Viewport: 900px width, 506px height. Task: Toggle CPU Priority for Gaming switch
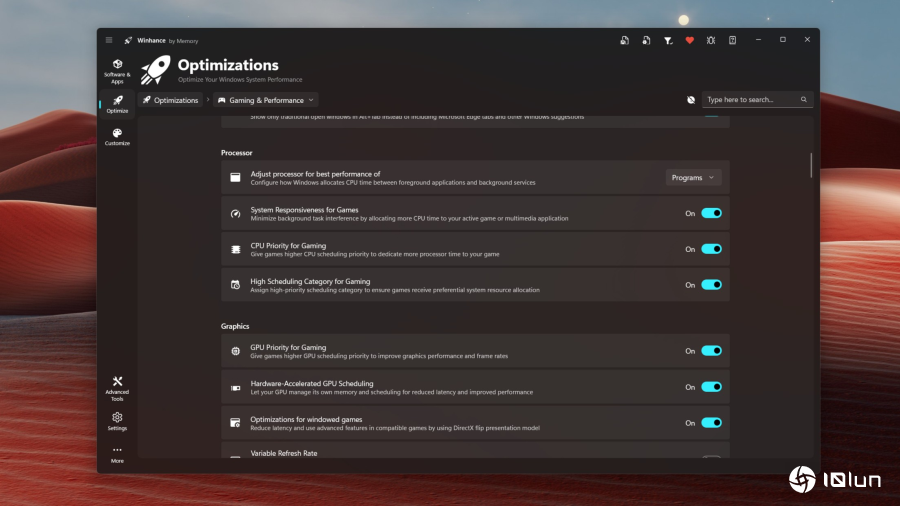tap(711, 249)
